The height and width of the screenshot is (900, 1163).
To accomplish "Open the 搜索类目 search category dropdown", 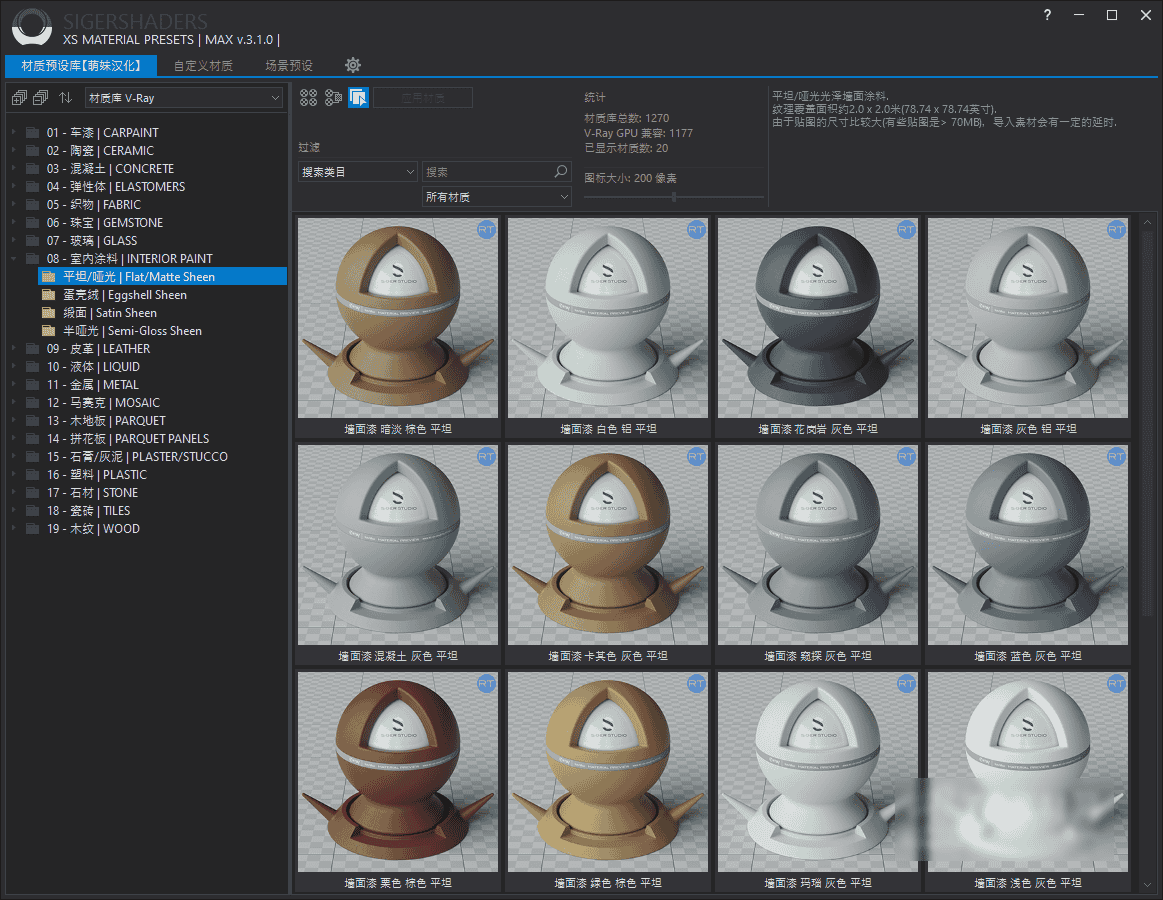I will [358, 171].
